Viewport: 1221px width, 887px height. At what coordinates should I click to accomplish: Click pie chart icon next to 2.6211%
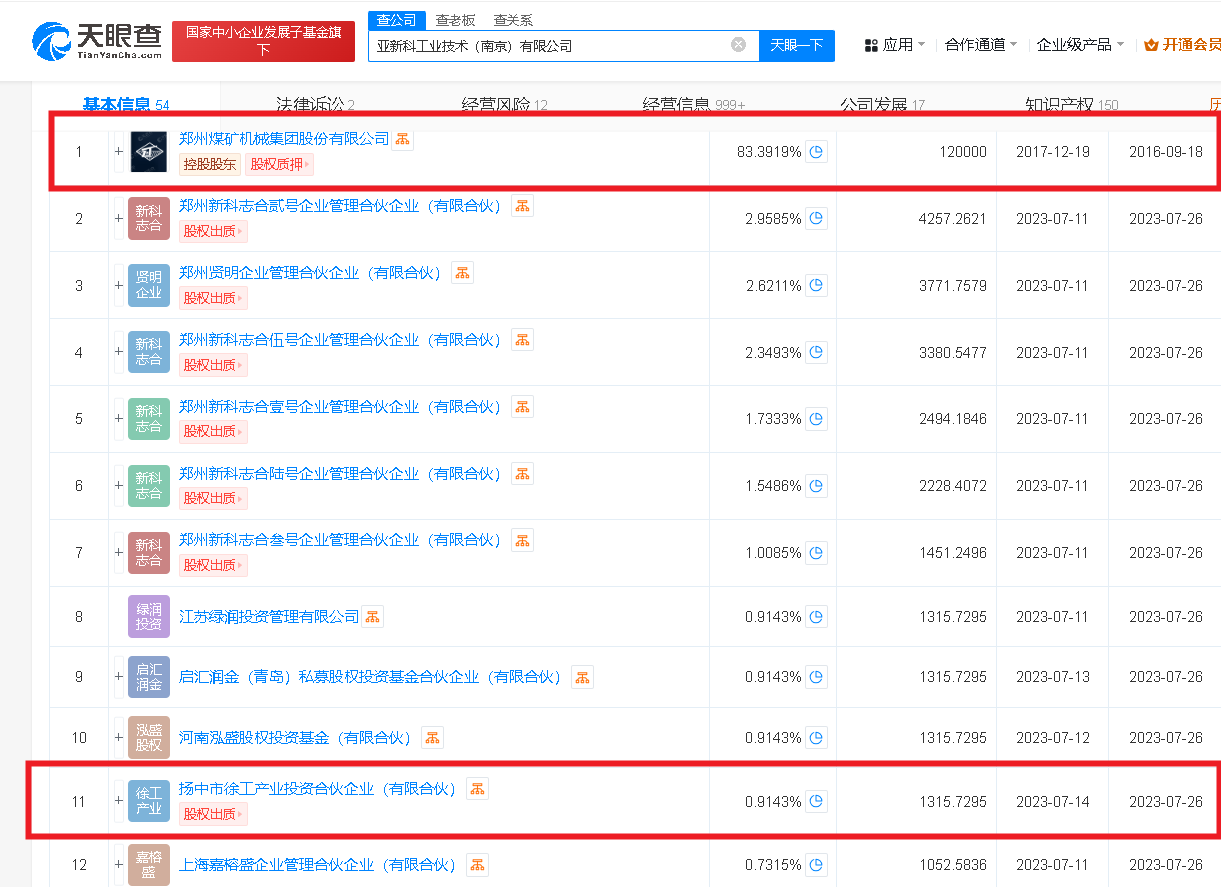click(x=817, y=285)
